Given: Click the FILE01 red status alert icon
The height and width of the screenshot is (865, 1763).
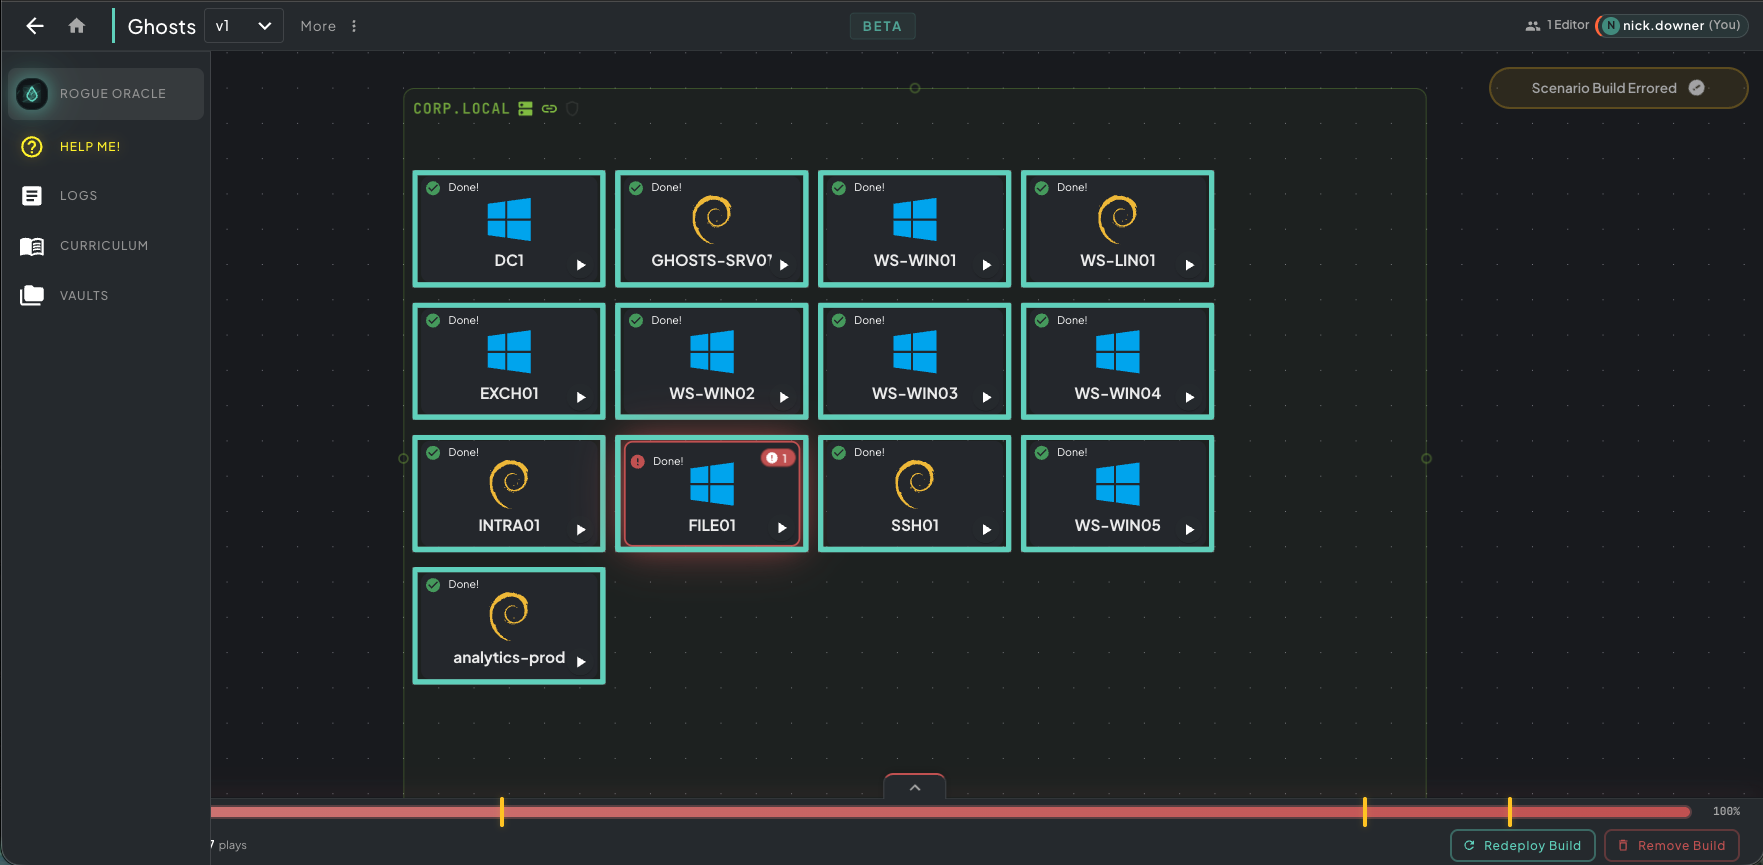Looking at the screenshot, I should coord(638,462).
